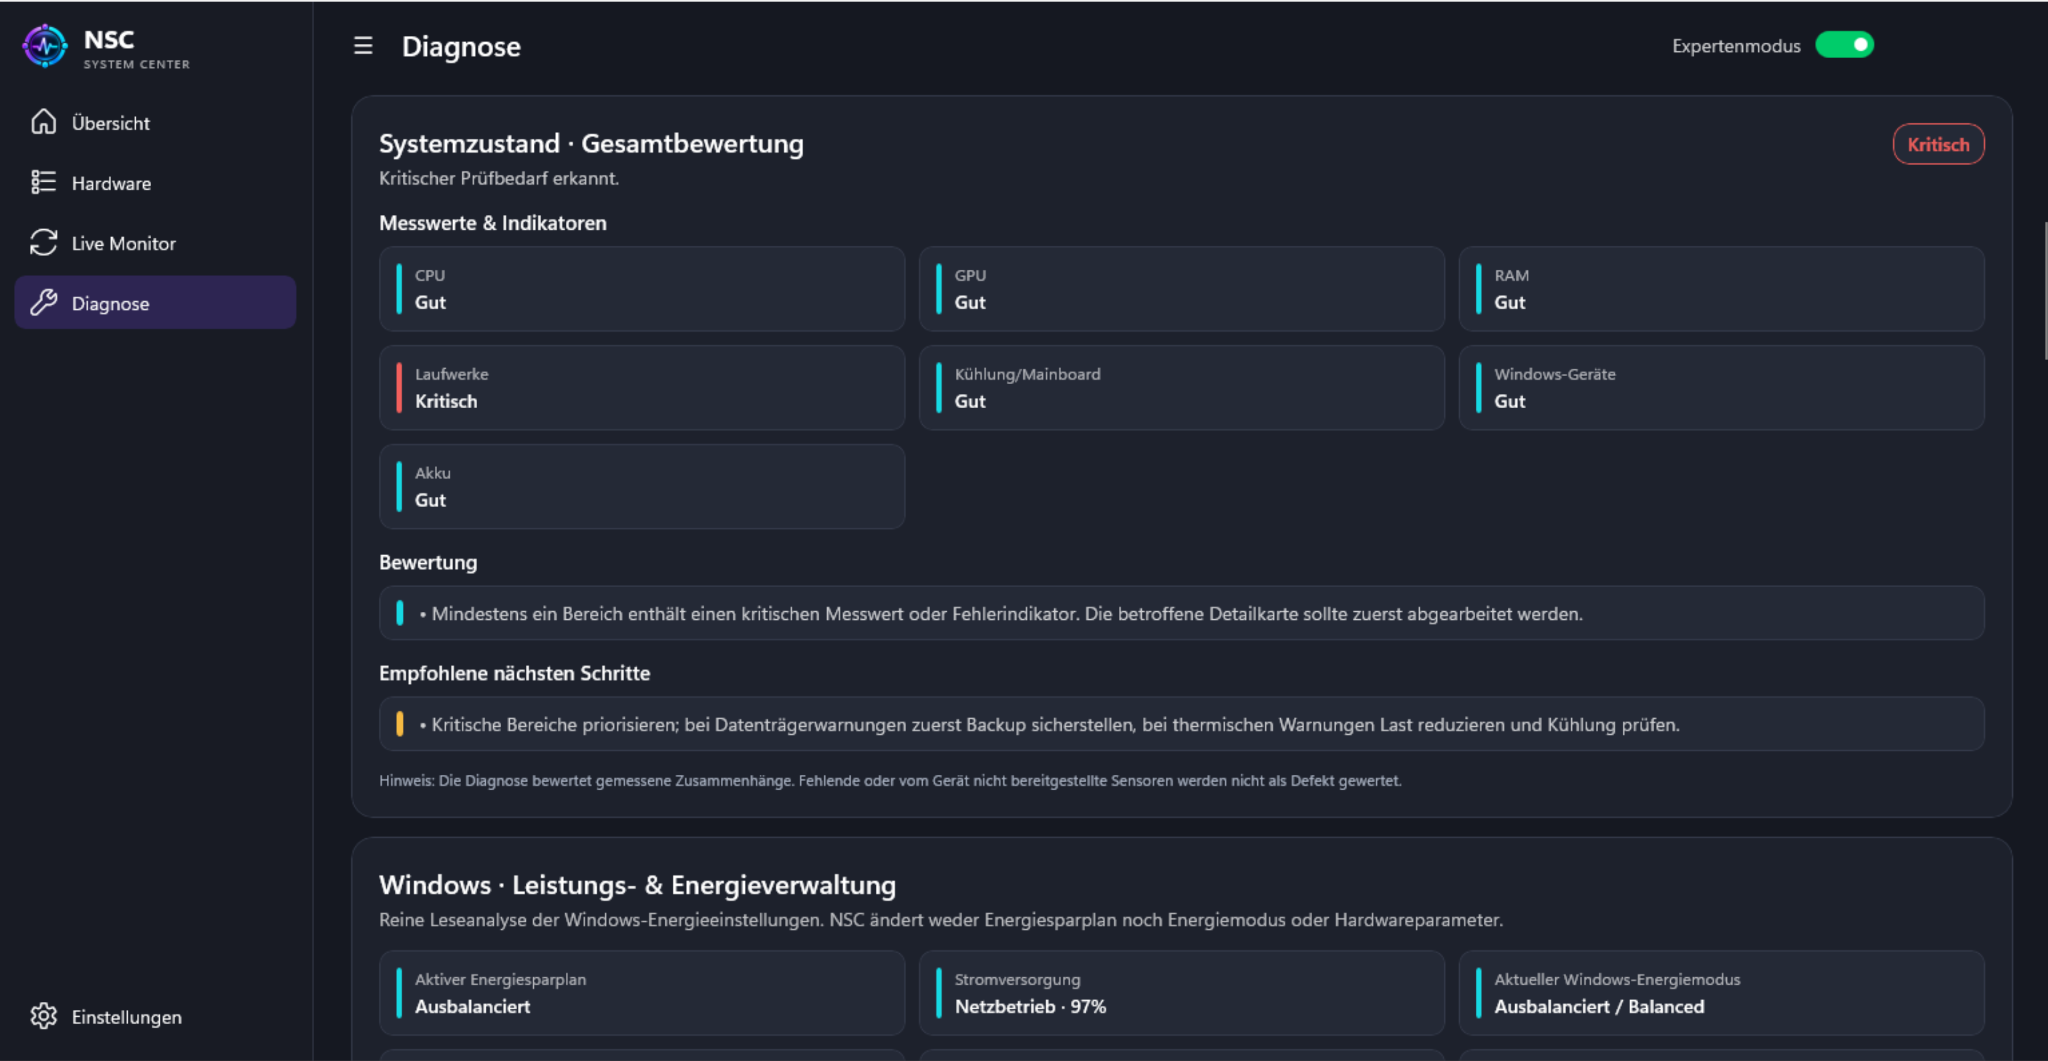
Task: Select the GPU Gut indicator card
Action: (1181, 289)
